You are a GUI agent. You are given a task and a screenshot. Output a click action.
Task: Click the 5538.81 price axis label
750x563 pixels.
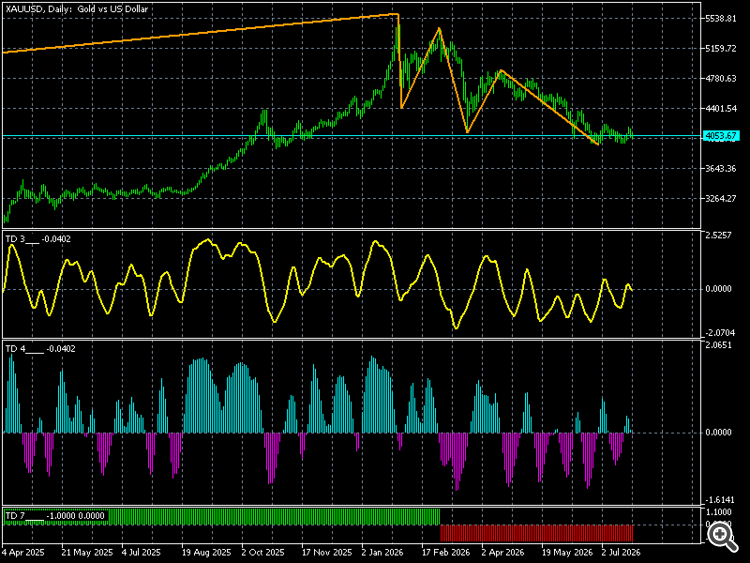[721, 19]
